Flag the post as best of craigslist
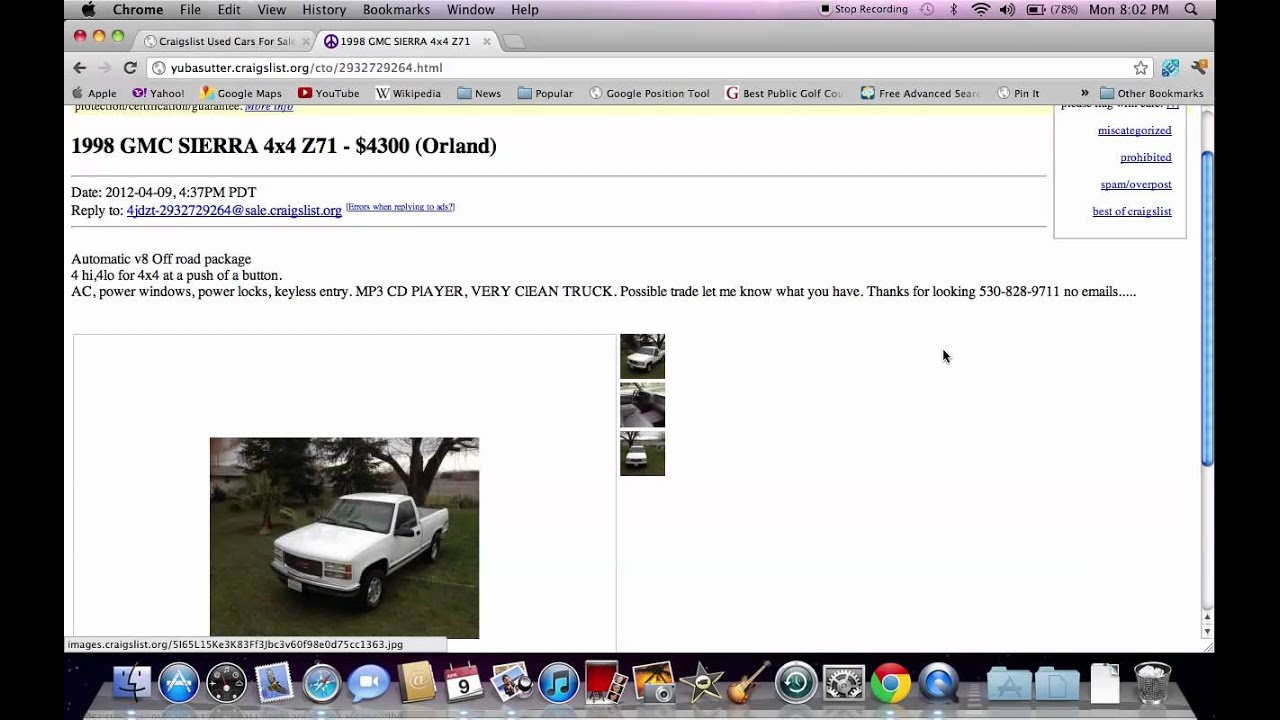The width and height of the screenshot is (1280, 720). [x=1132, y=211]
